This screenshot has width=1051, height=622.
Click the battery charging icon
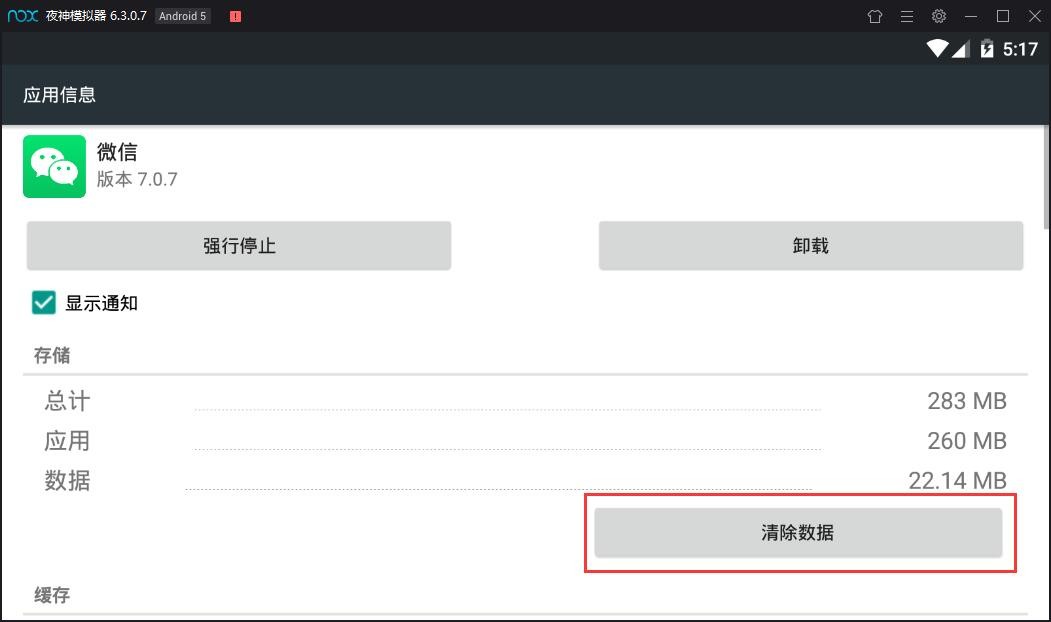tap(987, 48)
